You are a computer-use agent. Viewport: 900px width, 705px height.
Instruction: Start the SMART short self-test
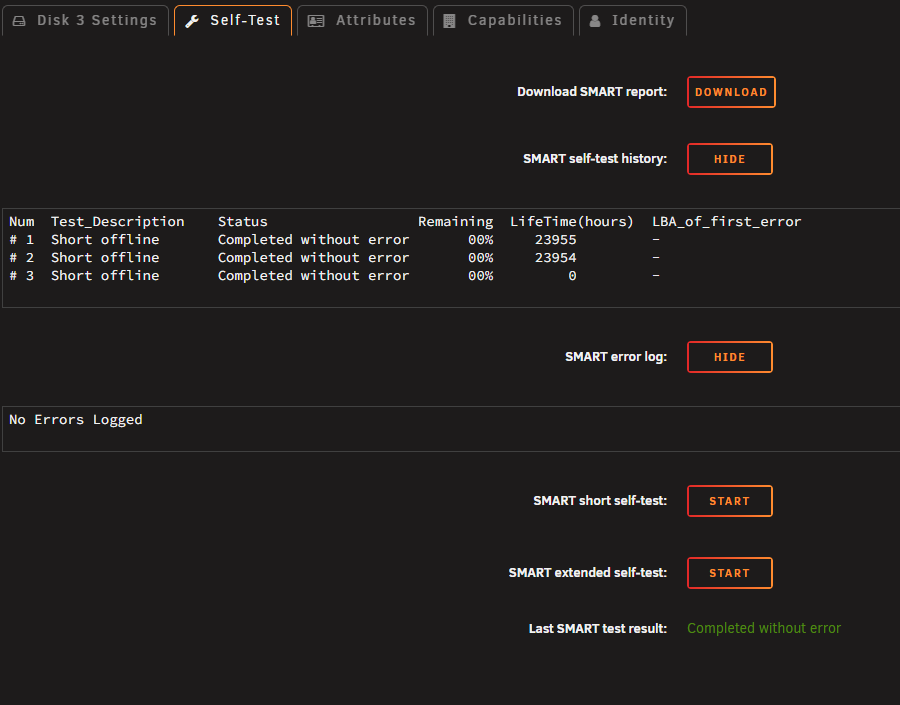[730, 501]
